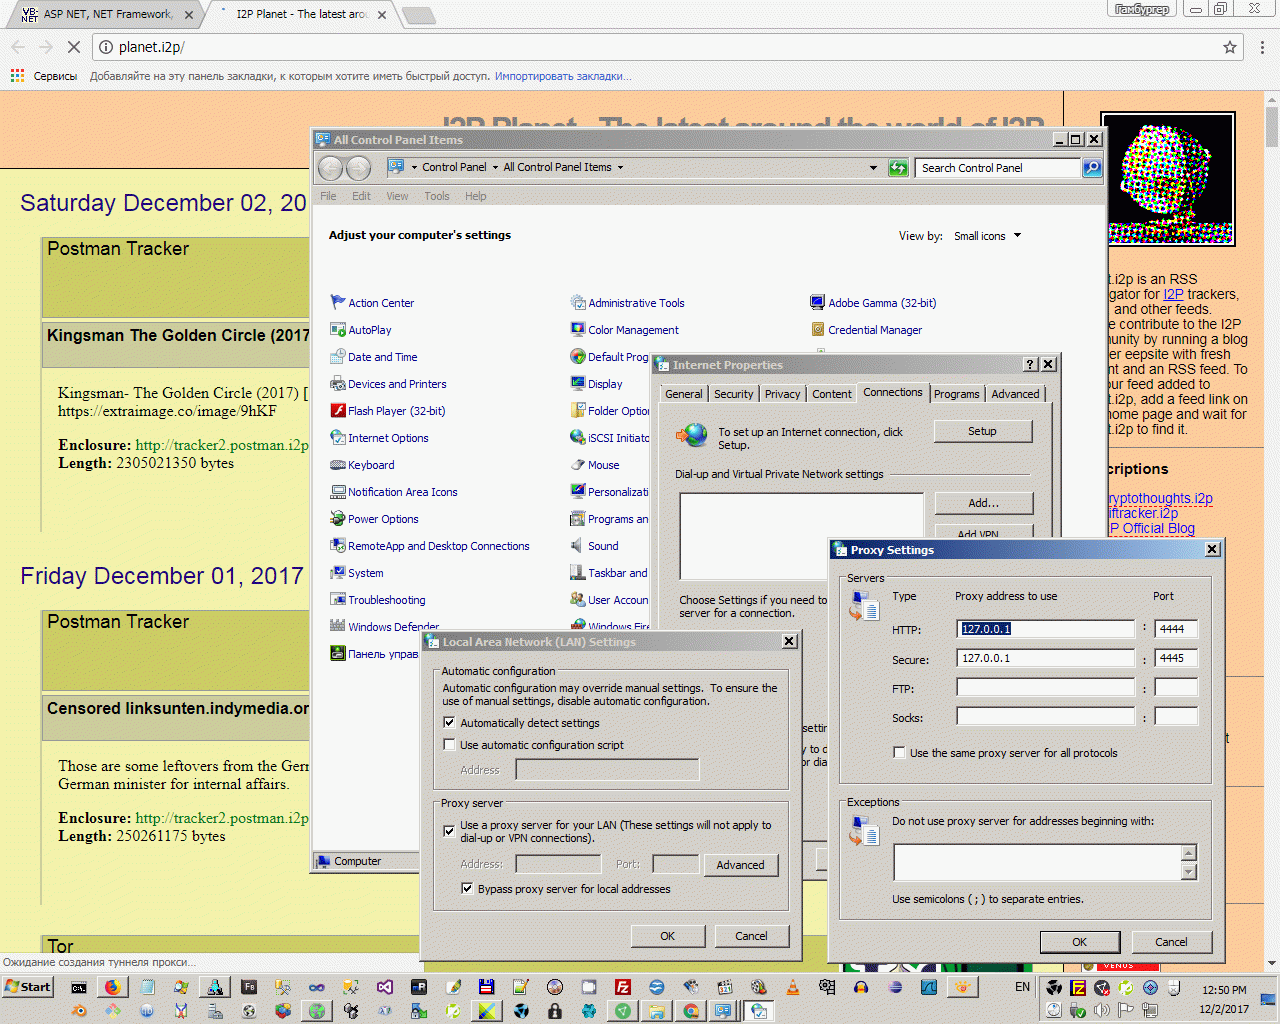
Task: Open the Mouse control panel item
Action: point(595,465)
